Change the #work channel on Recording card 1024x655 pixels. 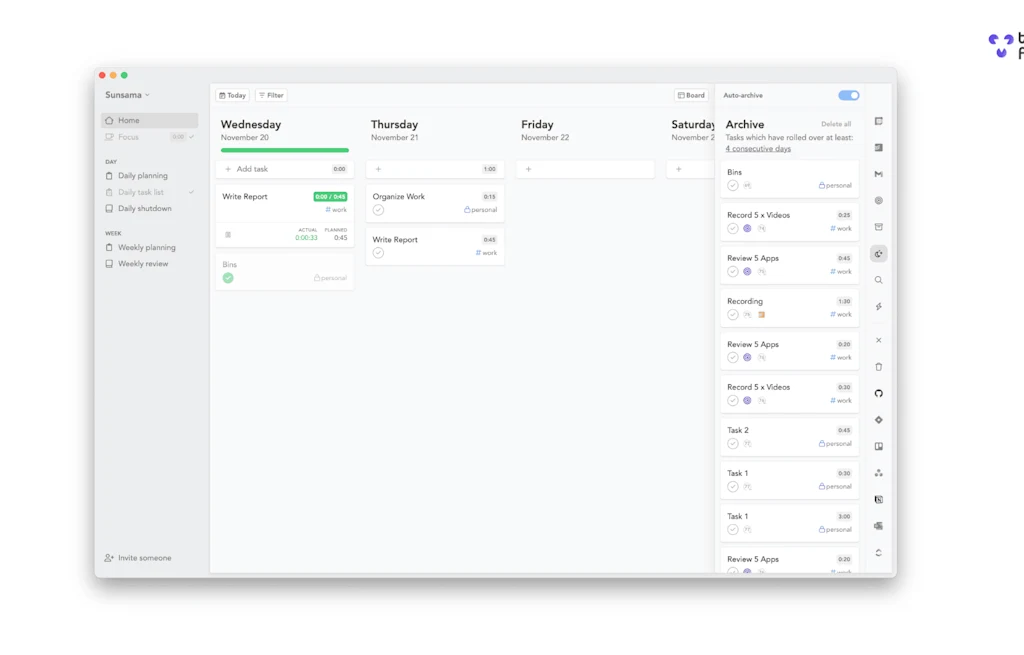pyautogui.click(x=841, y=315)
